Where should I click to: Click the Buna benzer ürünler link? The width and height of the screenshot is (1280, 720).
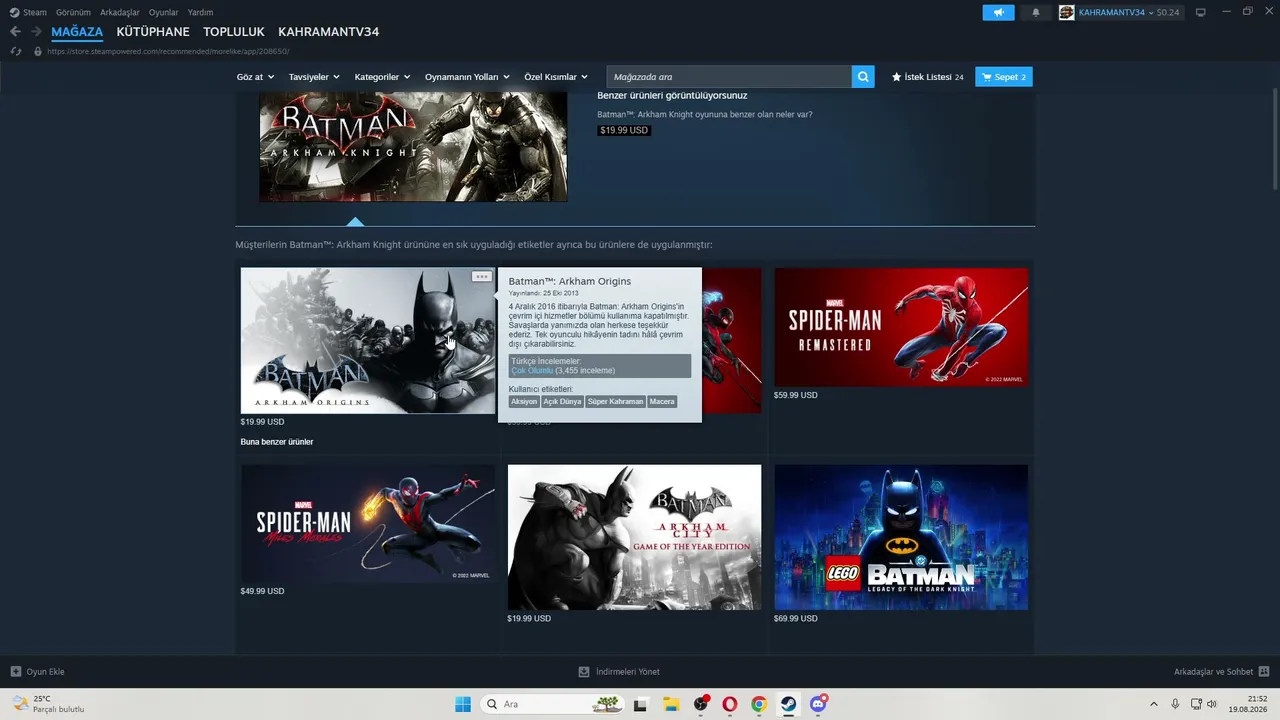coord(277,442)
